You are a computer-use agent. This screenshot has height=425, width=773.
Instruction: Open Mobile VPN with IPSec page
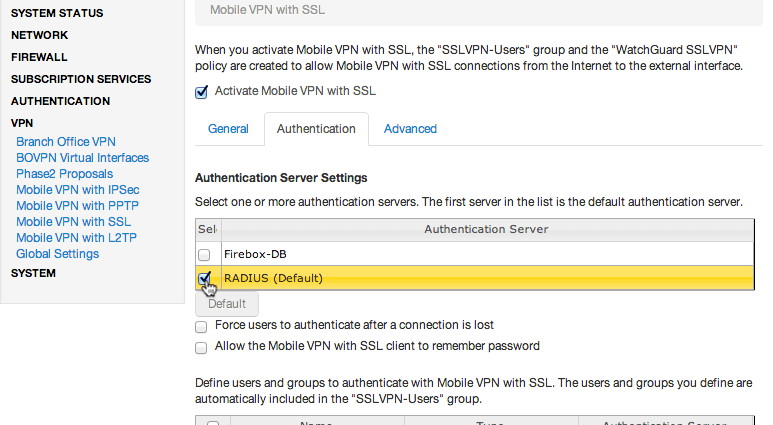pyautogui.click(x=77, y=190)
